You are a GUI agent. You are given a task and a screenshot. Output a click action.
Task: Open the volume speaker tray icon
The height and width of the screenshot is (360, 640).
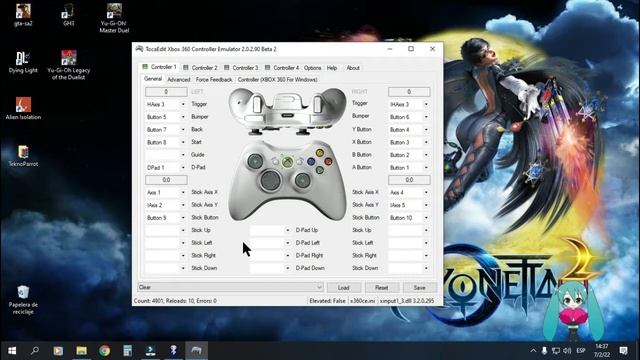coord(567,351)
